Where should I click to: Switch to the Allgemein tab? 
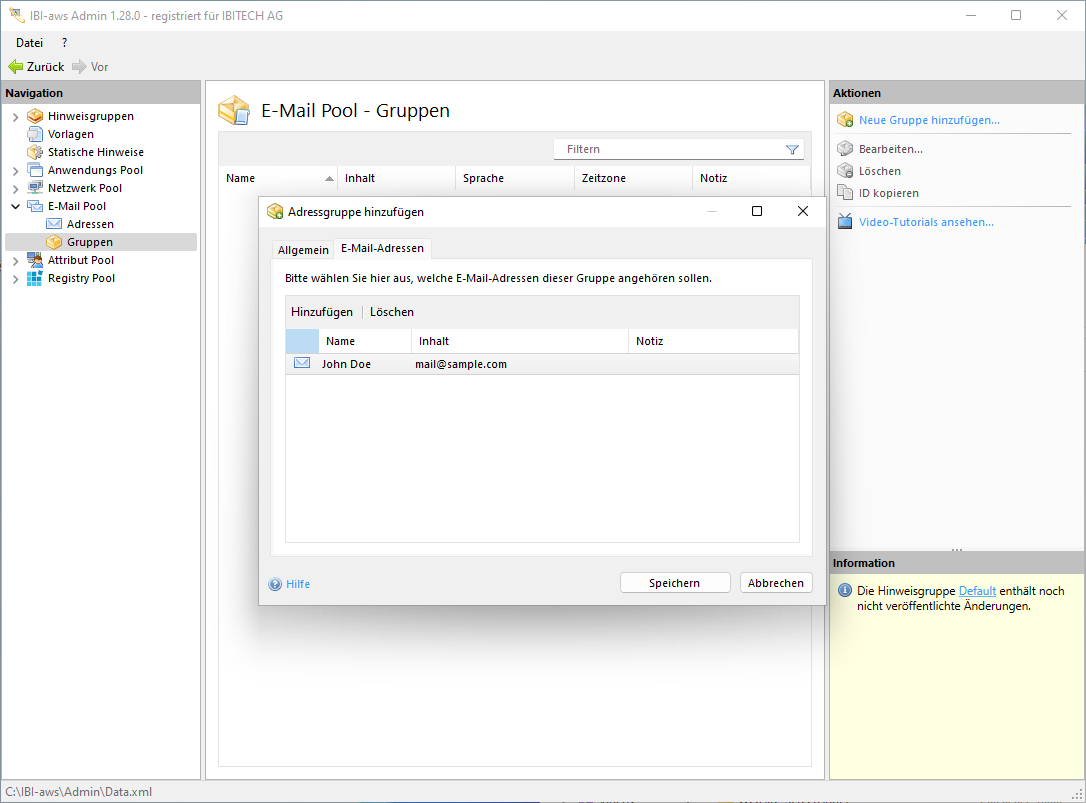[303, 249]
